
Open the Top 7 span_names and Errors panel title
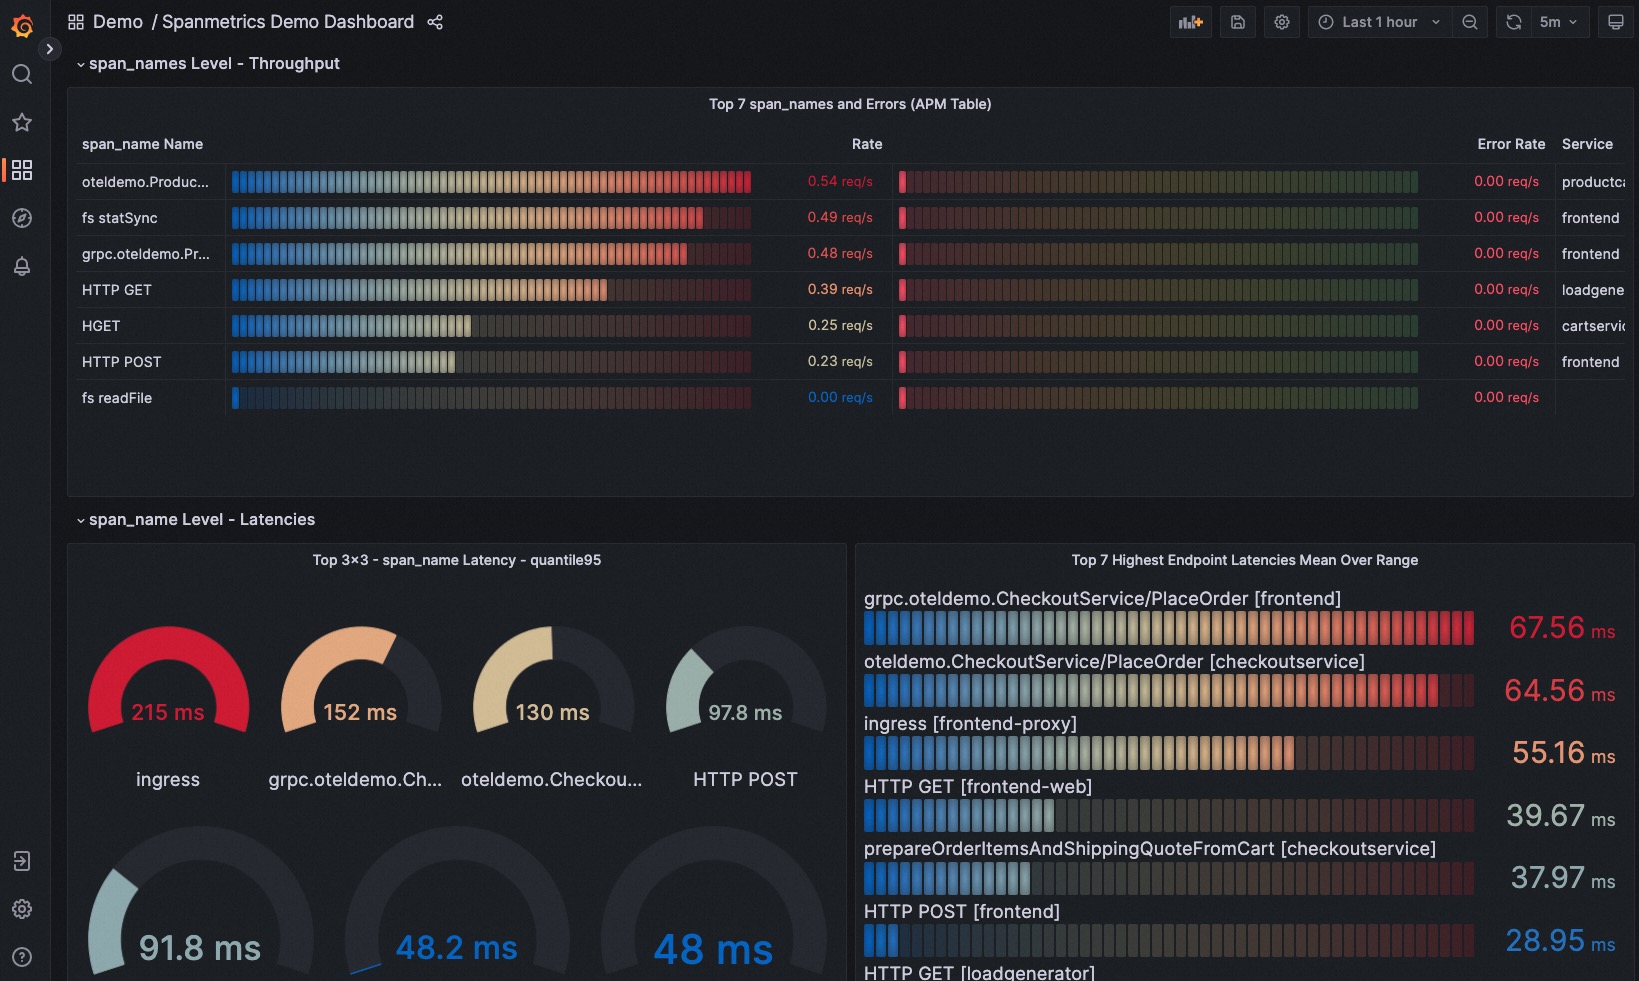pyautogui.click(x=850, y=104)
